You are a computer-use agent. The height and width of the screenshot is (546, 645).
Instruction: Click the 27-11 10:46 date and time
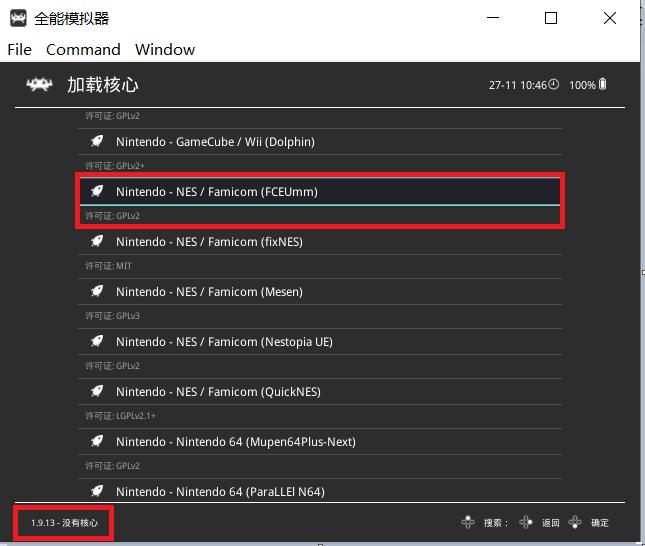517,85
